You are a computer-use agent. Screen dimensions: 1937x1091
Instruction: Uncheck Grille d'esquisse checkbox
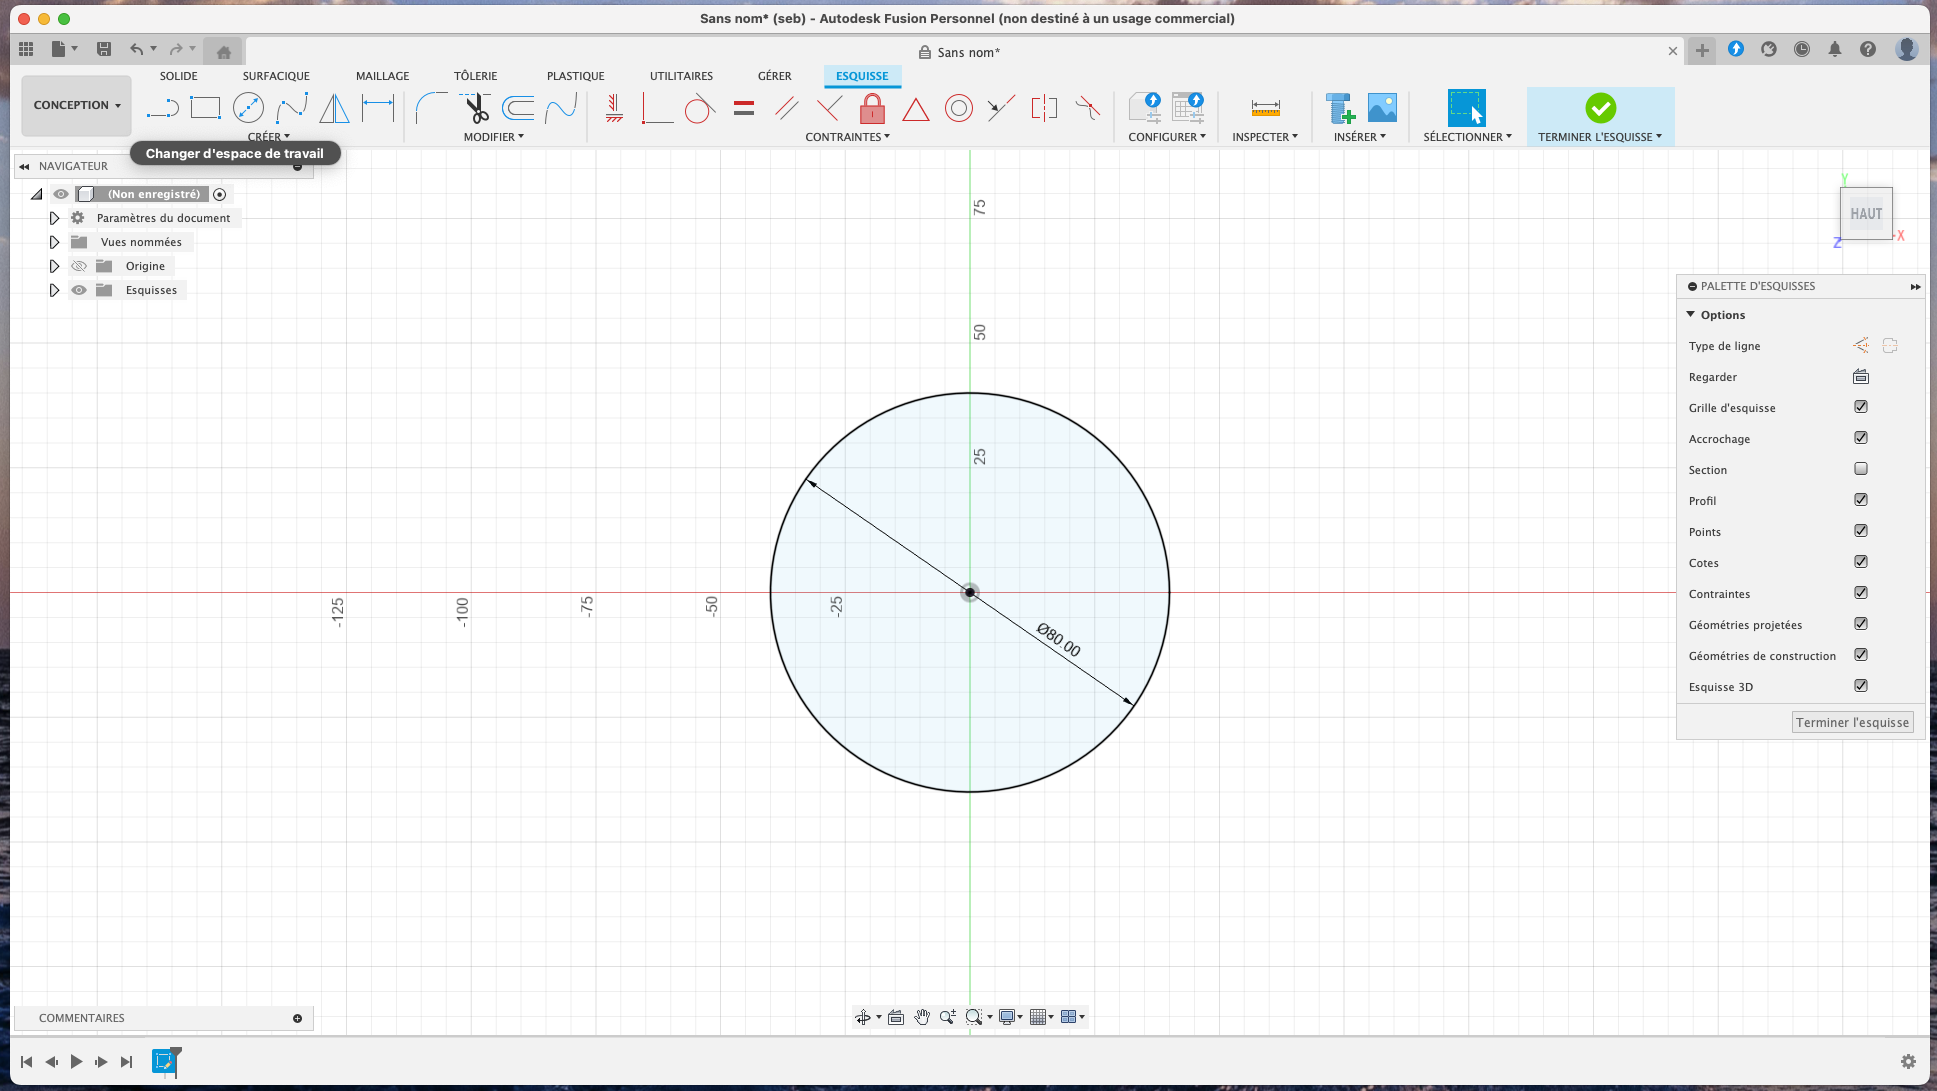pyautogui.click(x=1861, y=407)
